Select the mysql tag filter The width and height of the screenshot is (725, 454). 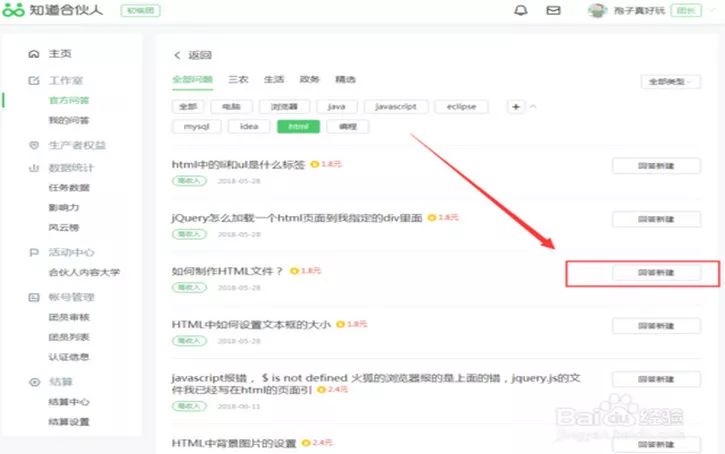point(197,127)
